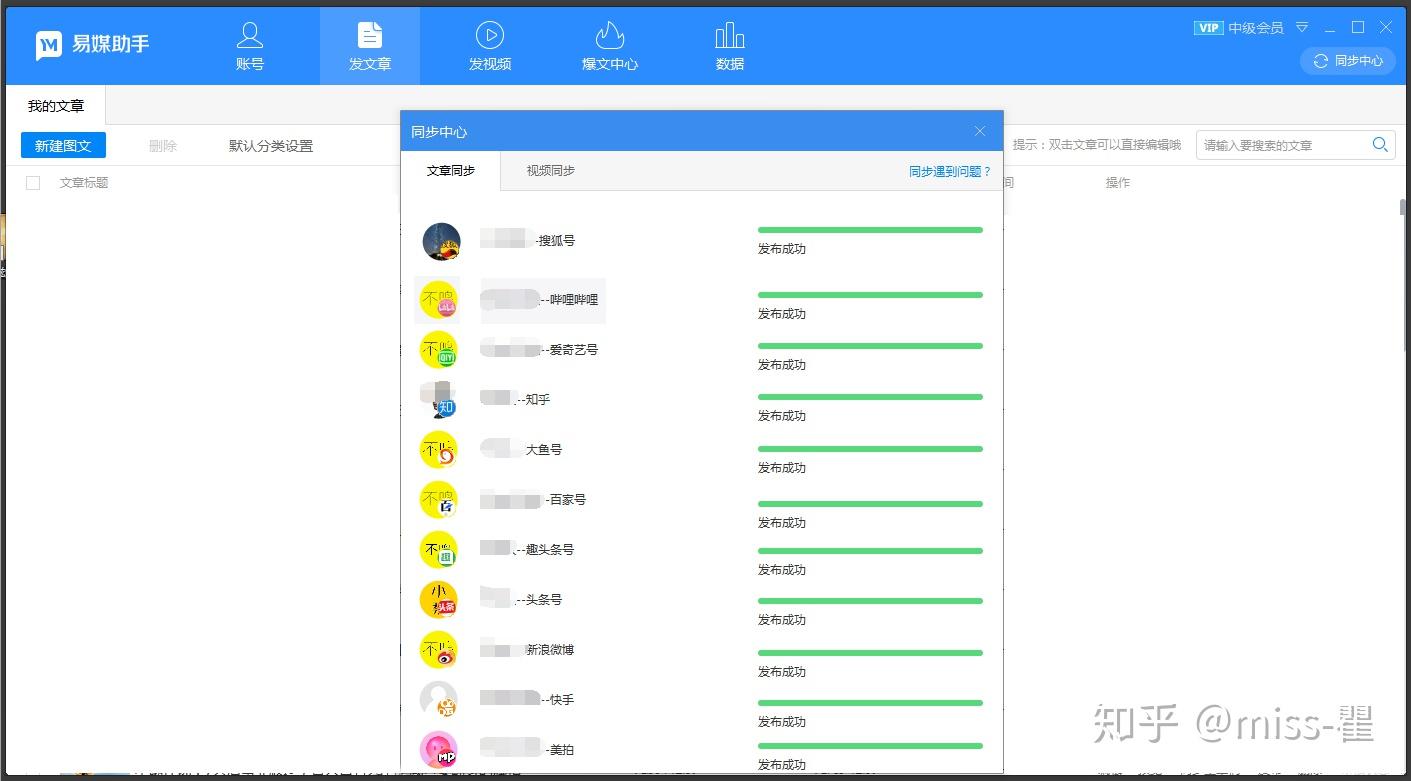Select the 发文章 tab in top bar
Image resolution: width=1411 pixels, height=781 pixels.
click(370, 46)
